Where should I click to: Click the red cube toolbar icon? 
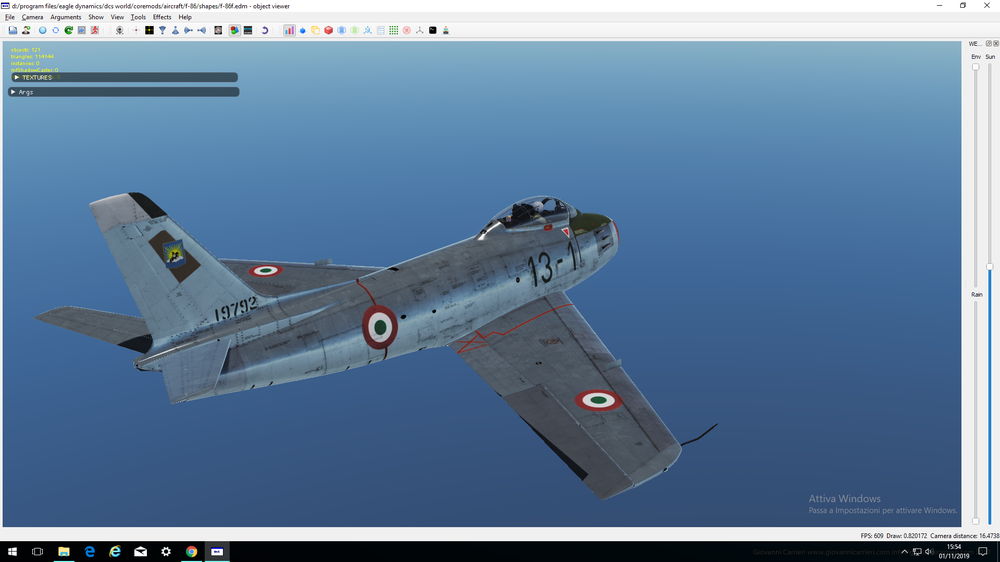pos(328,30)
